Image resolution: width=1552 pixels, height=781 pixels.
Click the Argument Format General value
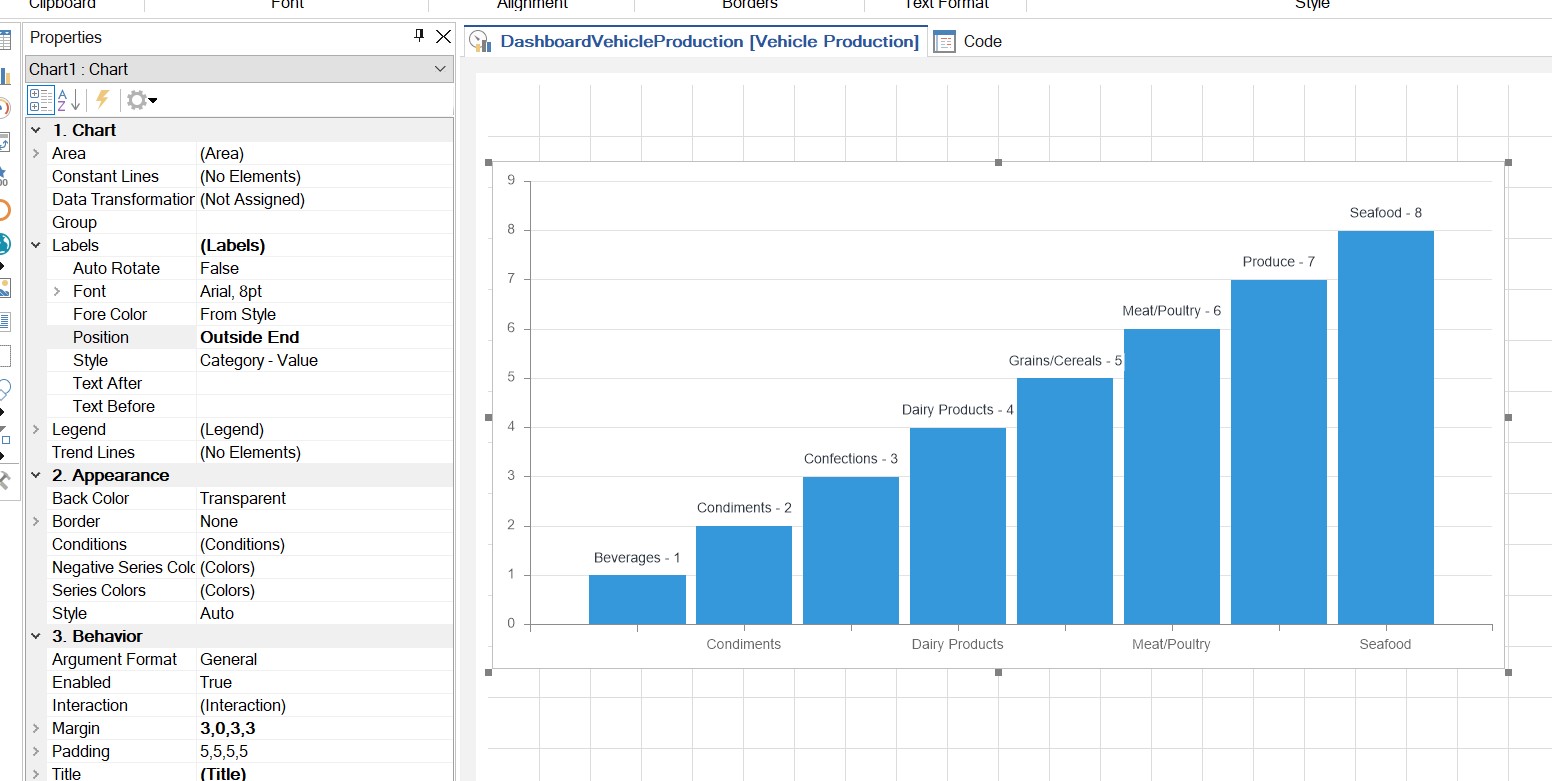[x=324, y=659]
